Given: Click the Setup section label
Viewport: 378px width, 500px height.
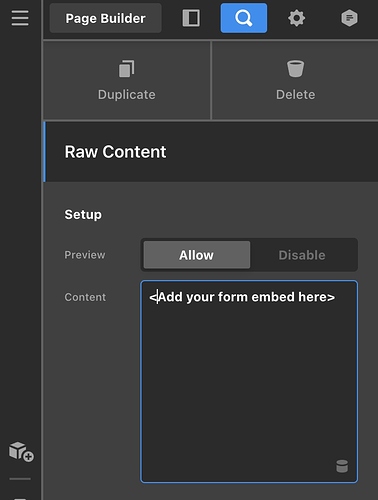Looking at the screenshot, I should tap(83, 214).
